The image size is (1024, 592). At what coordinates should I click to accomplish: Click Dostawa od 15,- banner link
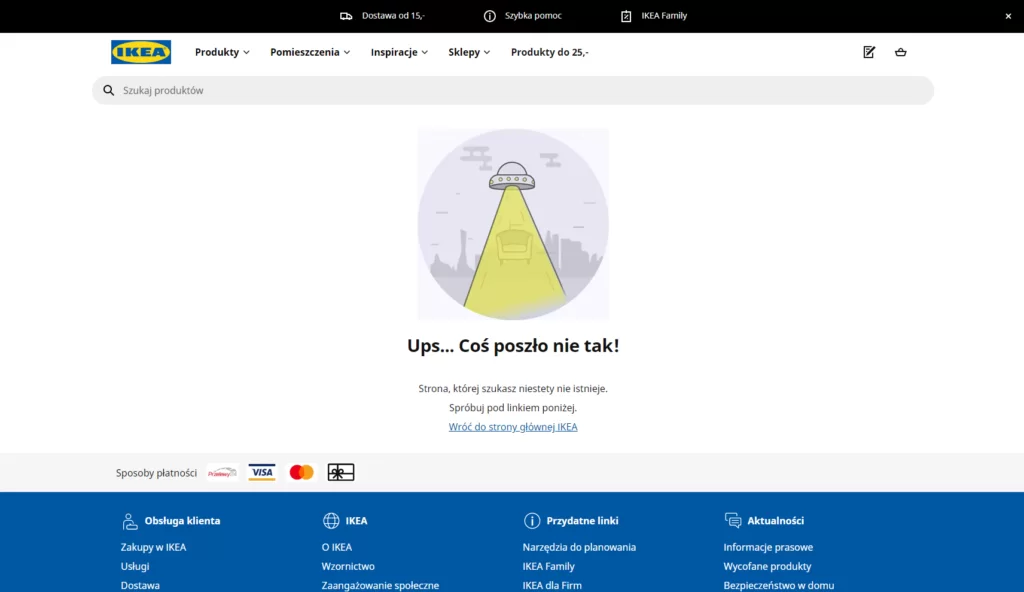[393, 16]
